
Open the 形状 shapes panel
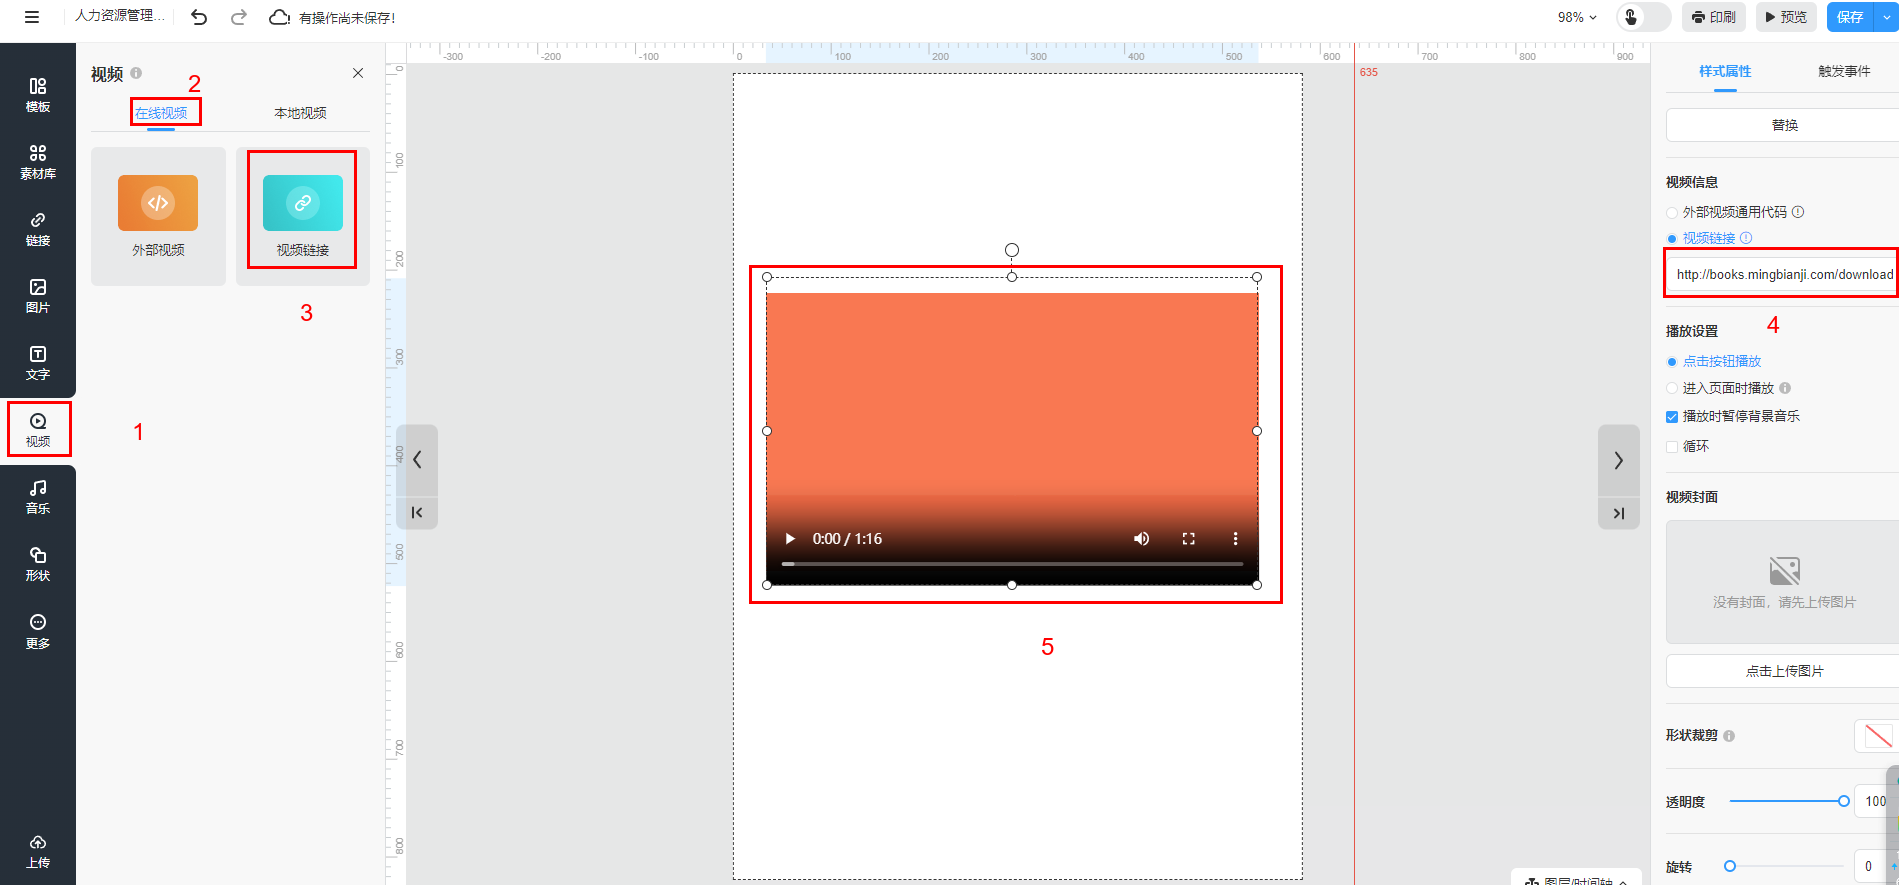[37, 563]
